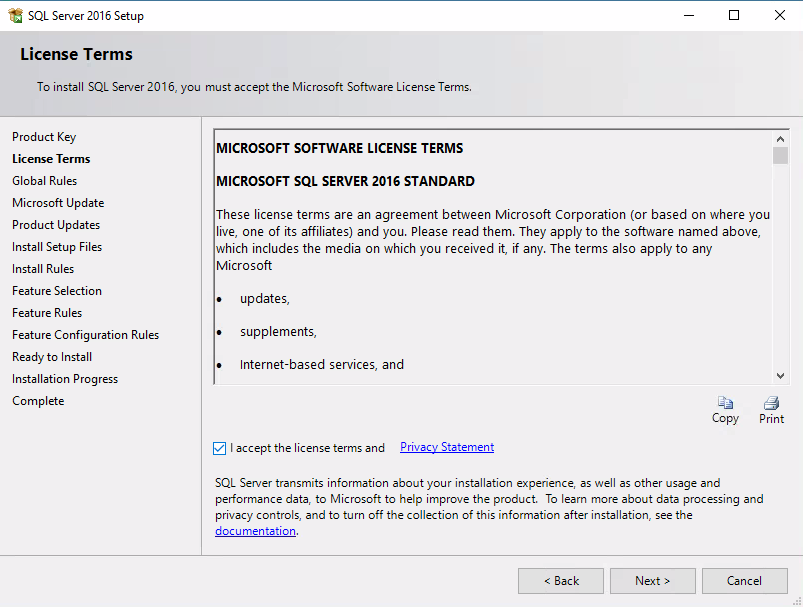Open the Privacy Statement link
This screenshot has height=607, width=803.
pyautogui.click(x=446, y=447)
